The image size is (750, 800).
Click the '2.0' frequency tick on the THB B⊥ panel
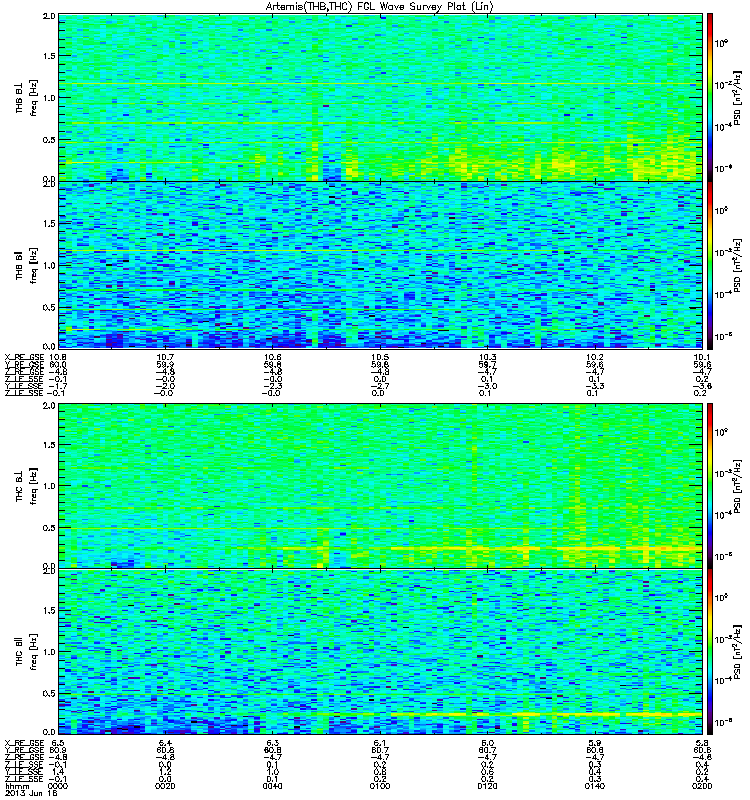(x=49, y=16)
